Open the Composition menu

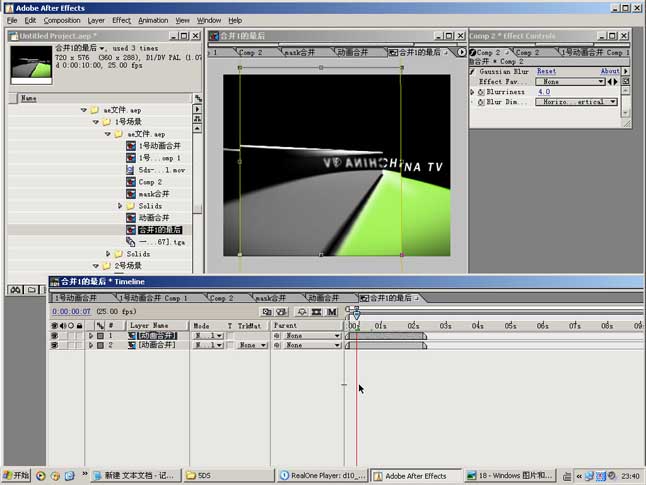(62, 20)
